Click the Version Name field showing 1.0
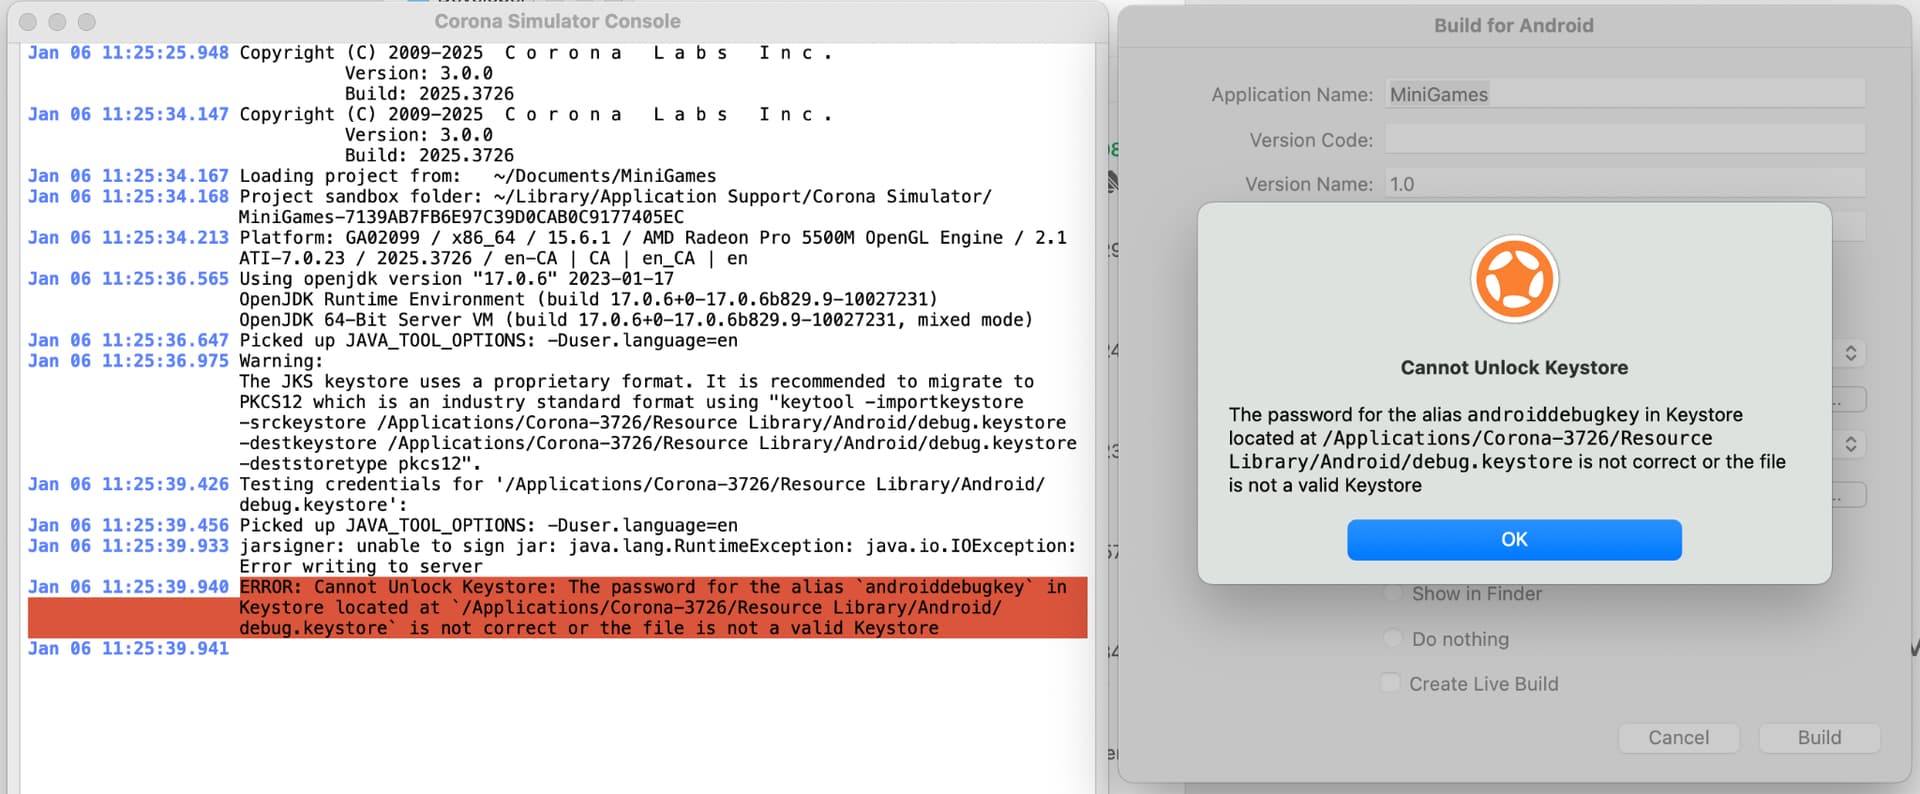The height and width of the screenshot is (794, 1920). (x=1624, y=184)
